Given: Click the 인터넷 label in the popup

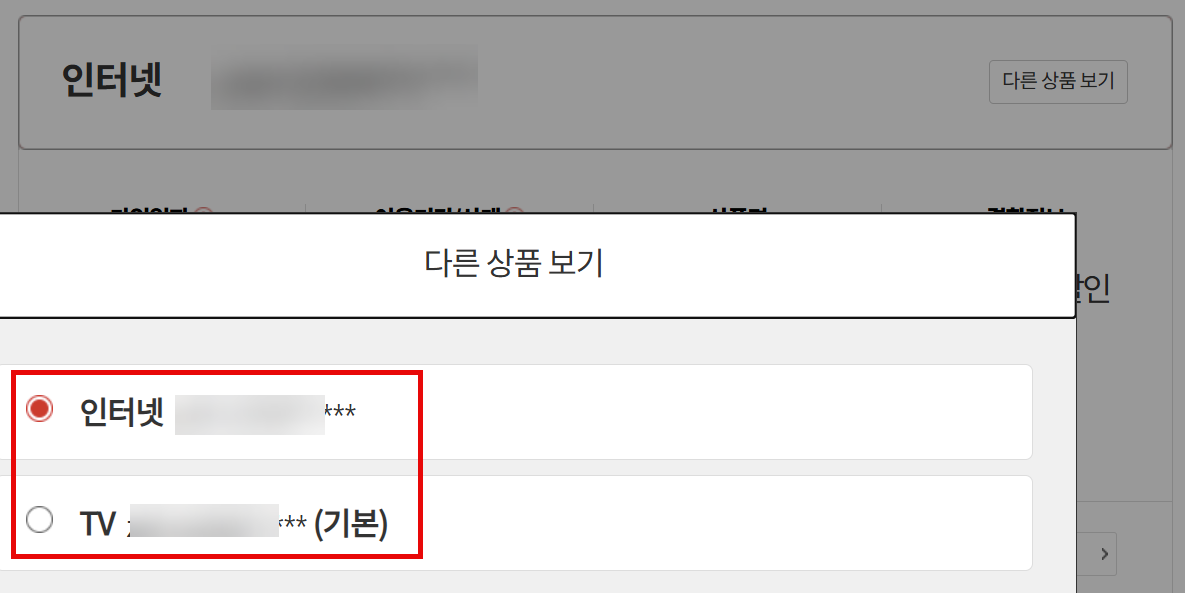Looking at the screenshot, I should click(122, 412).
